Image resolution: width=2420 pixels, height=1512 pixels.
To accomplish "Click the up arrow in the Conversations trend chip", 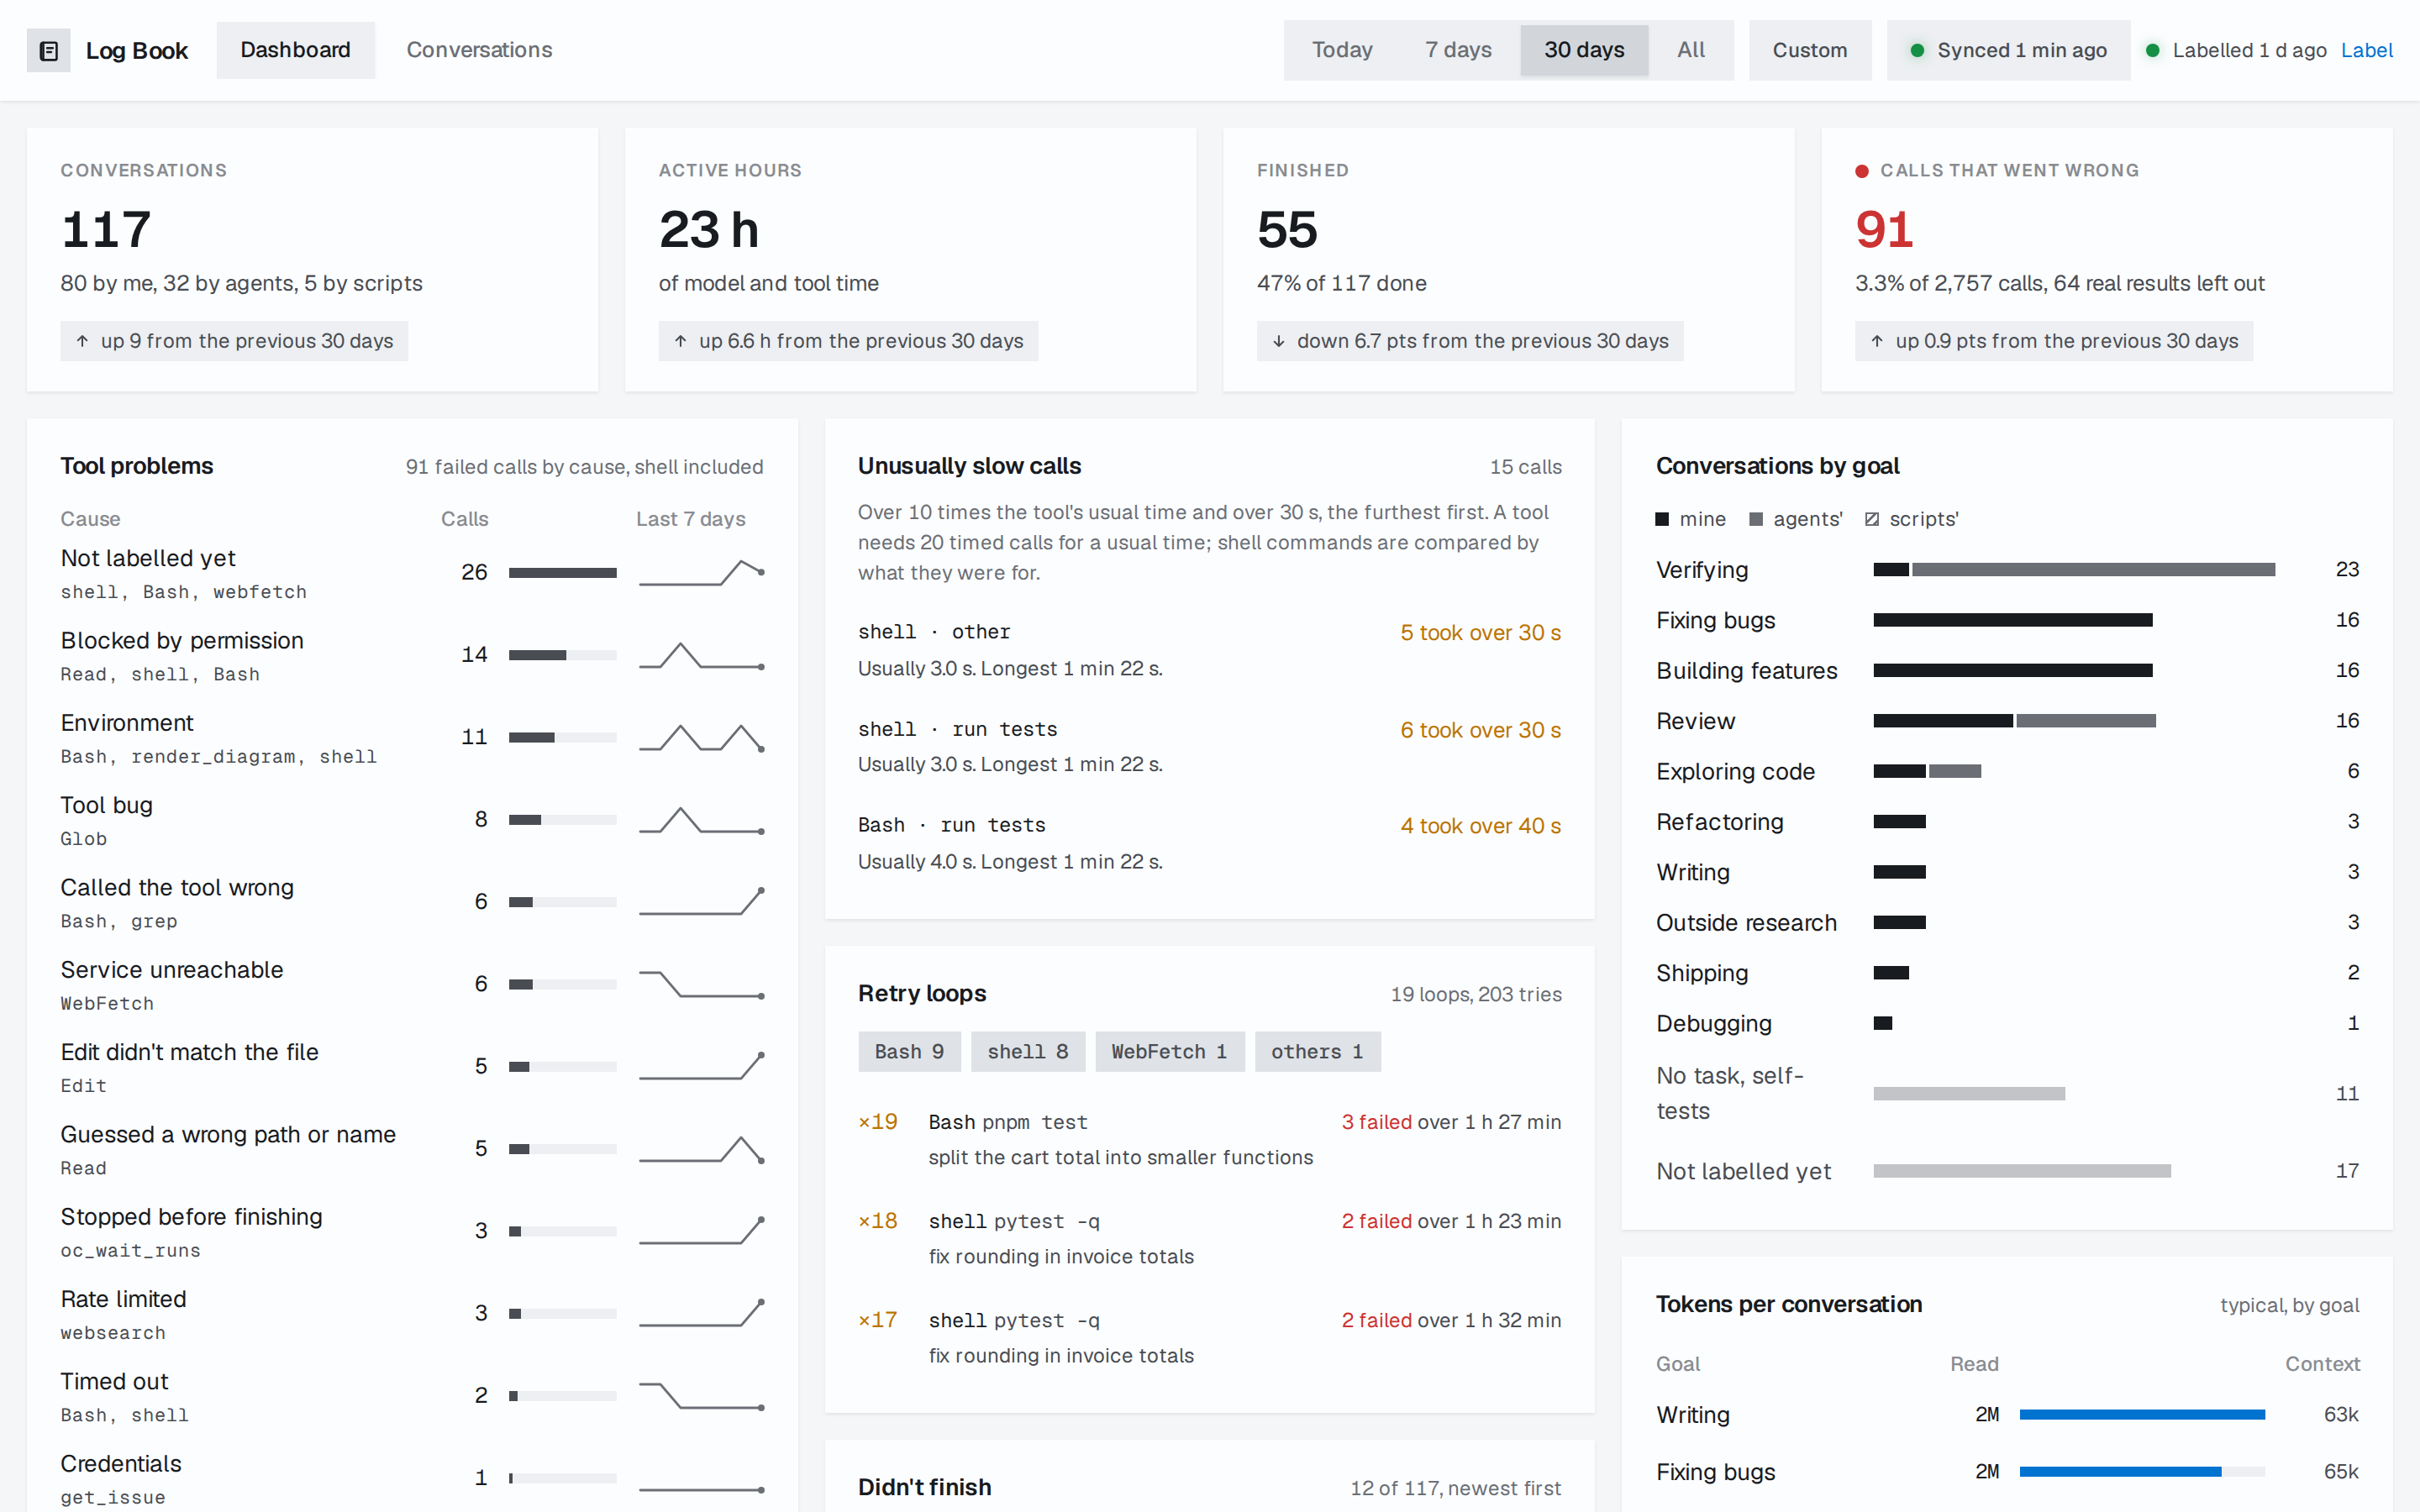I will coord(82,341).
